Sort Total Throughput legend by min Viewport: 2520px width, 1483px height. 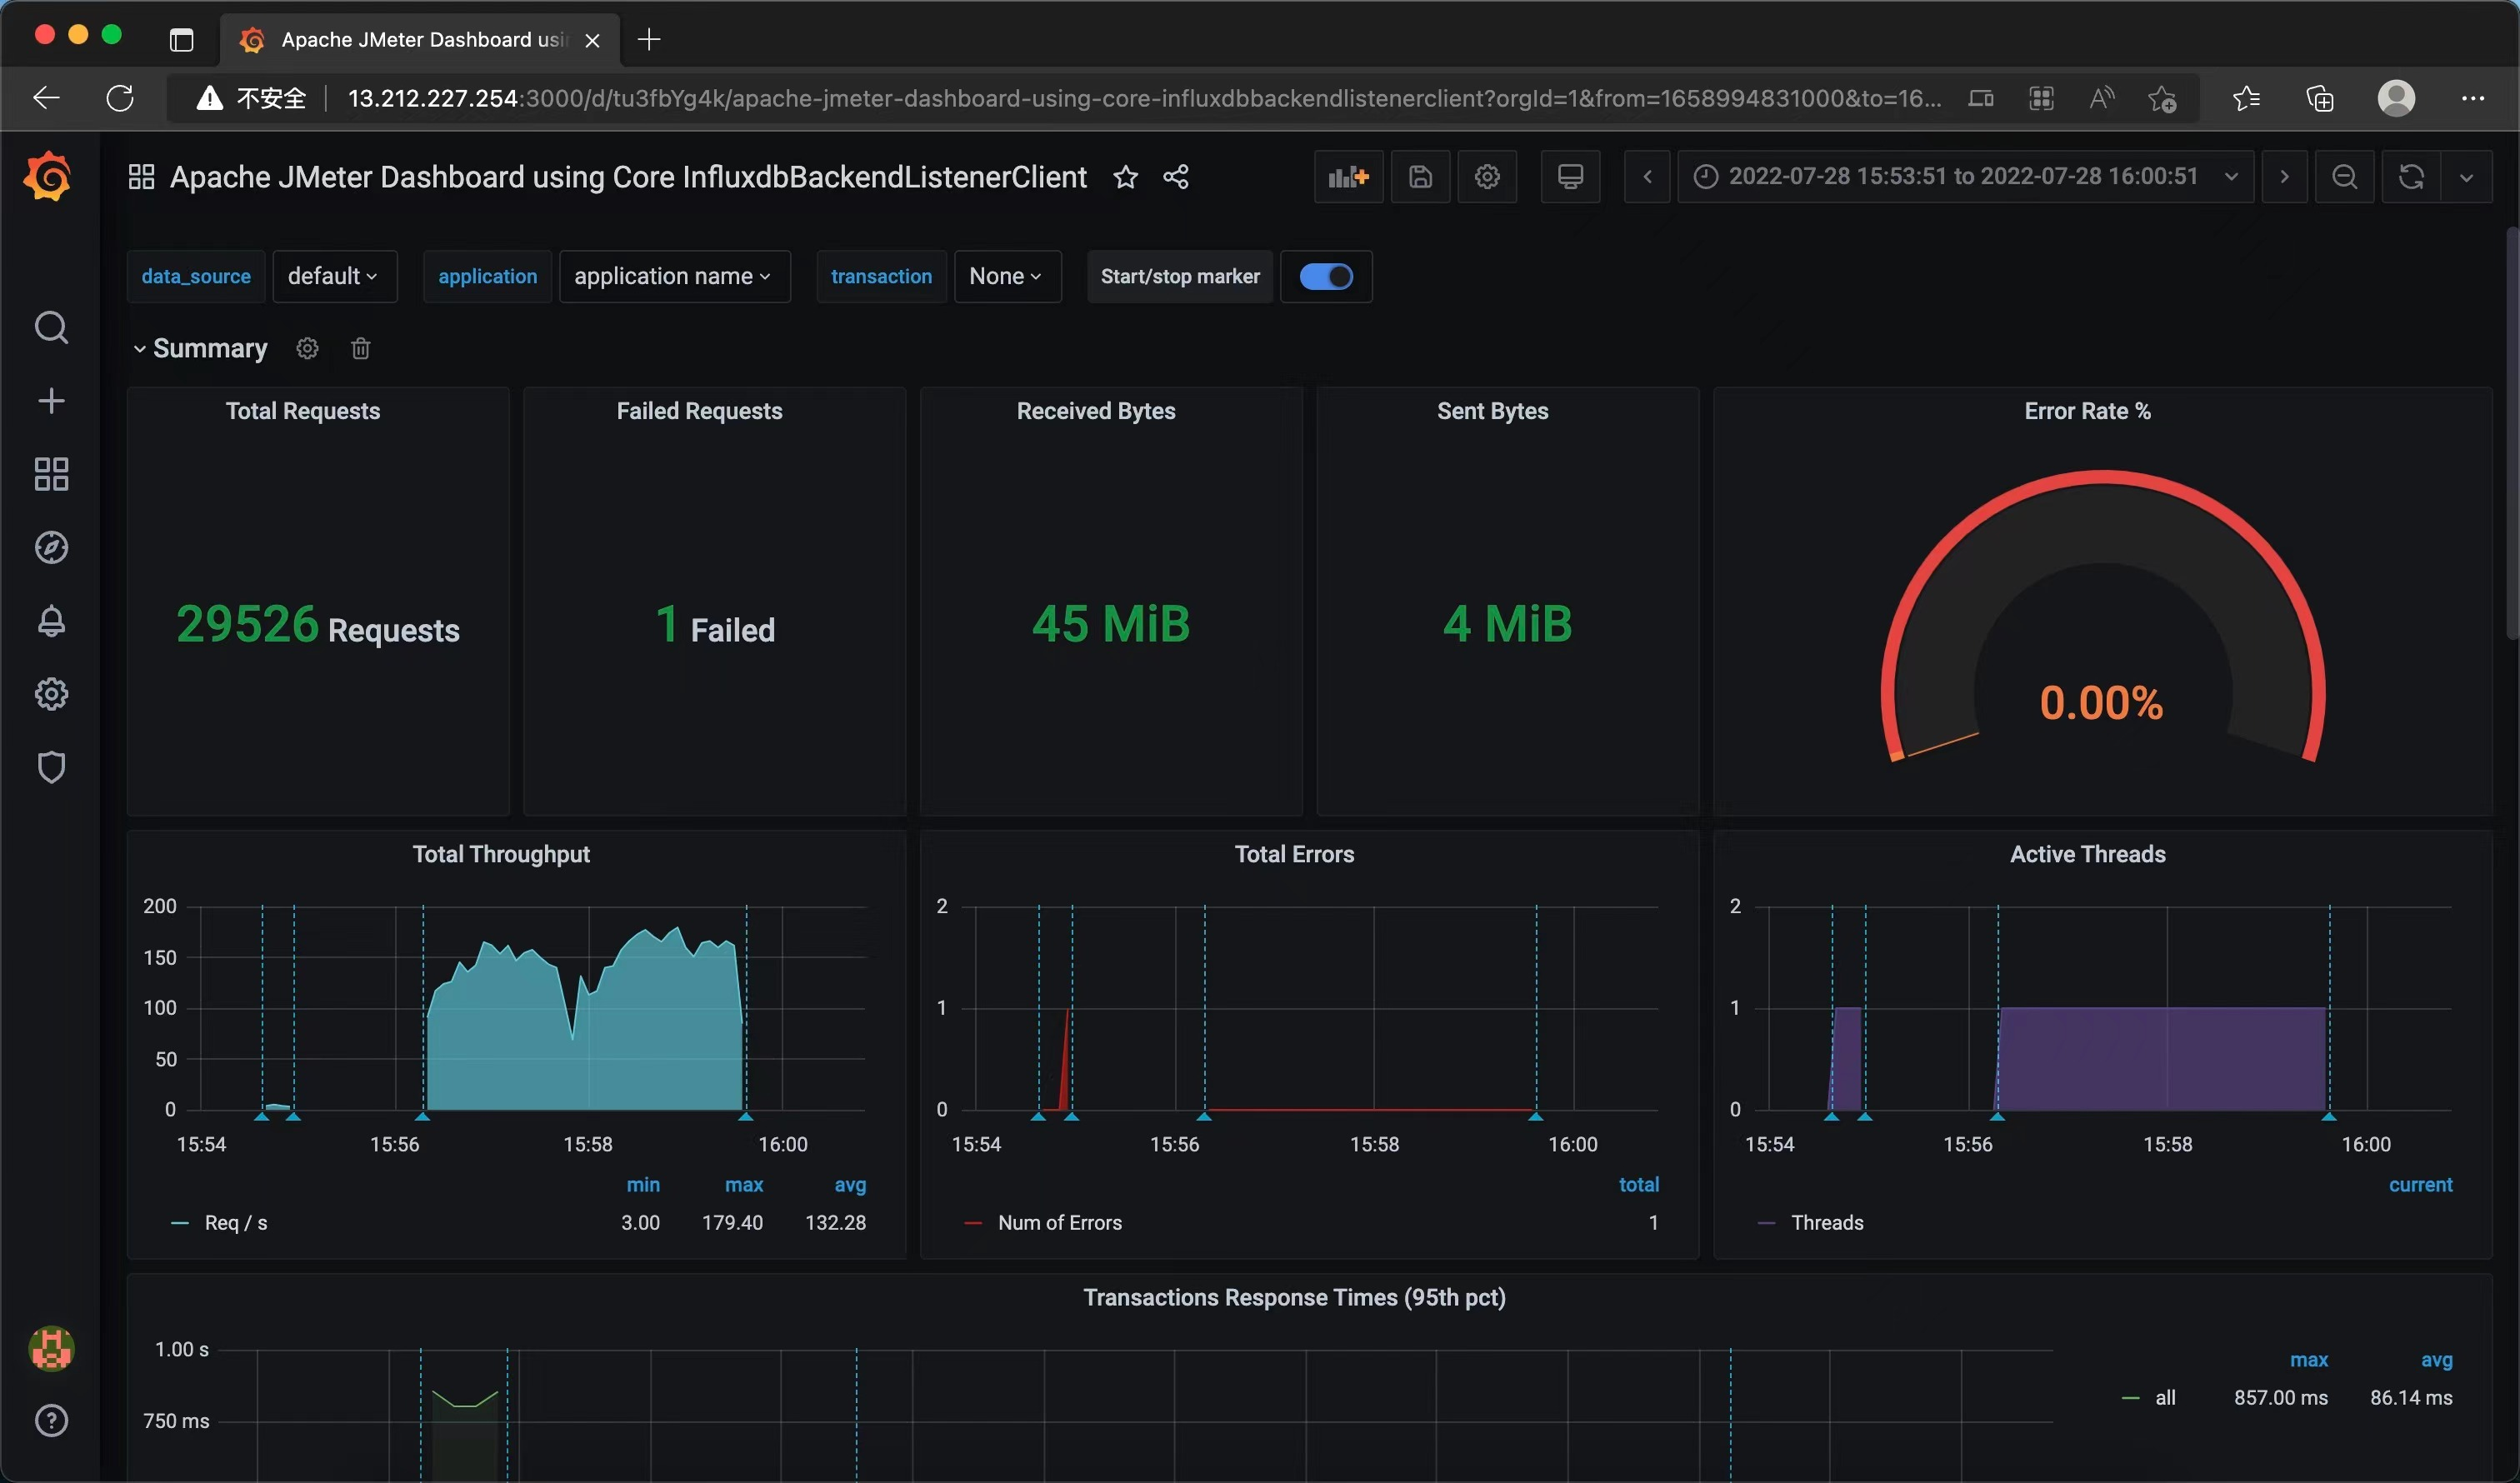tap(643, 1185)
